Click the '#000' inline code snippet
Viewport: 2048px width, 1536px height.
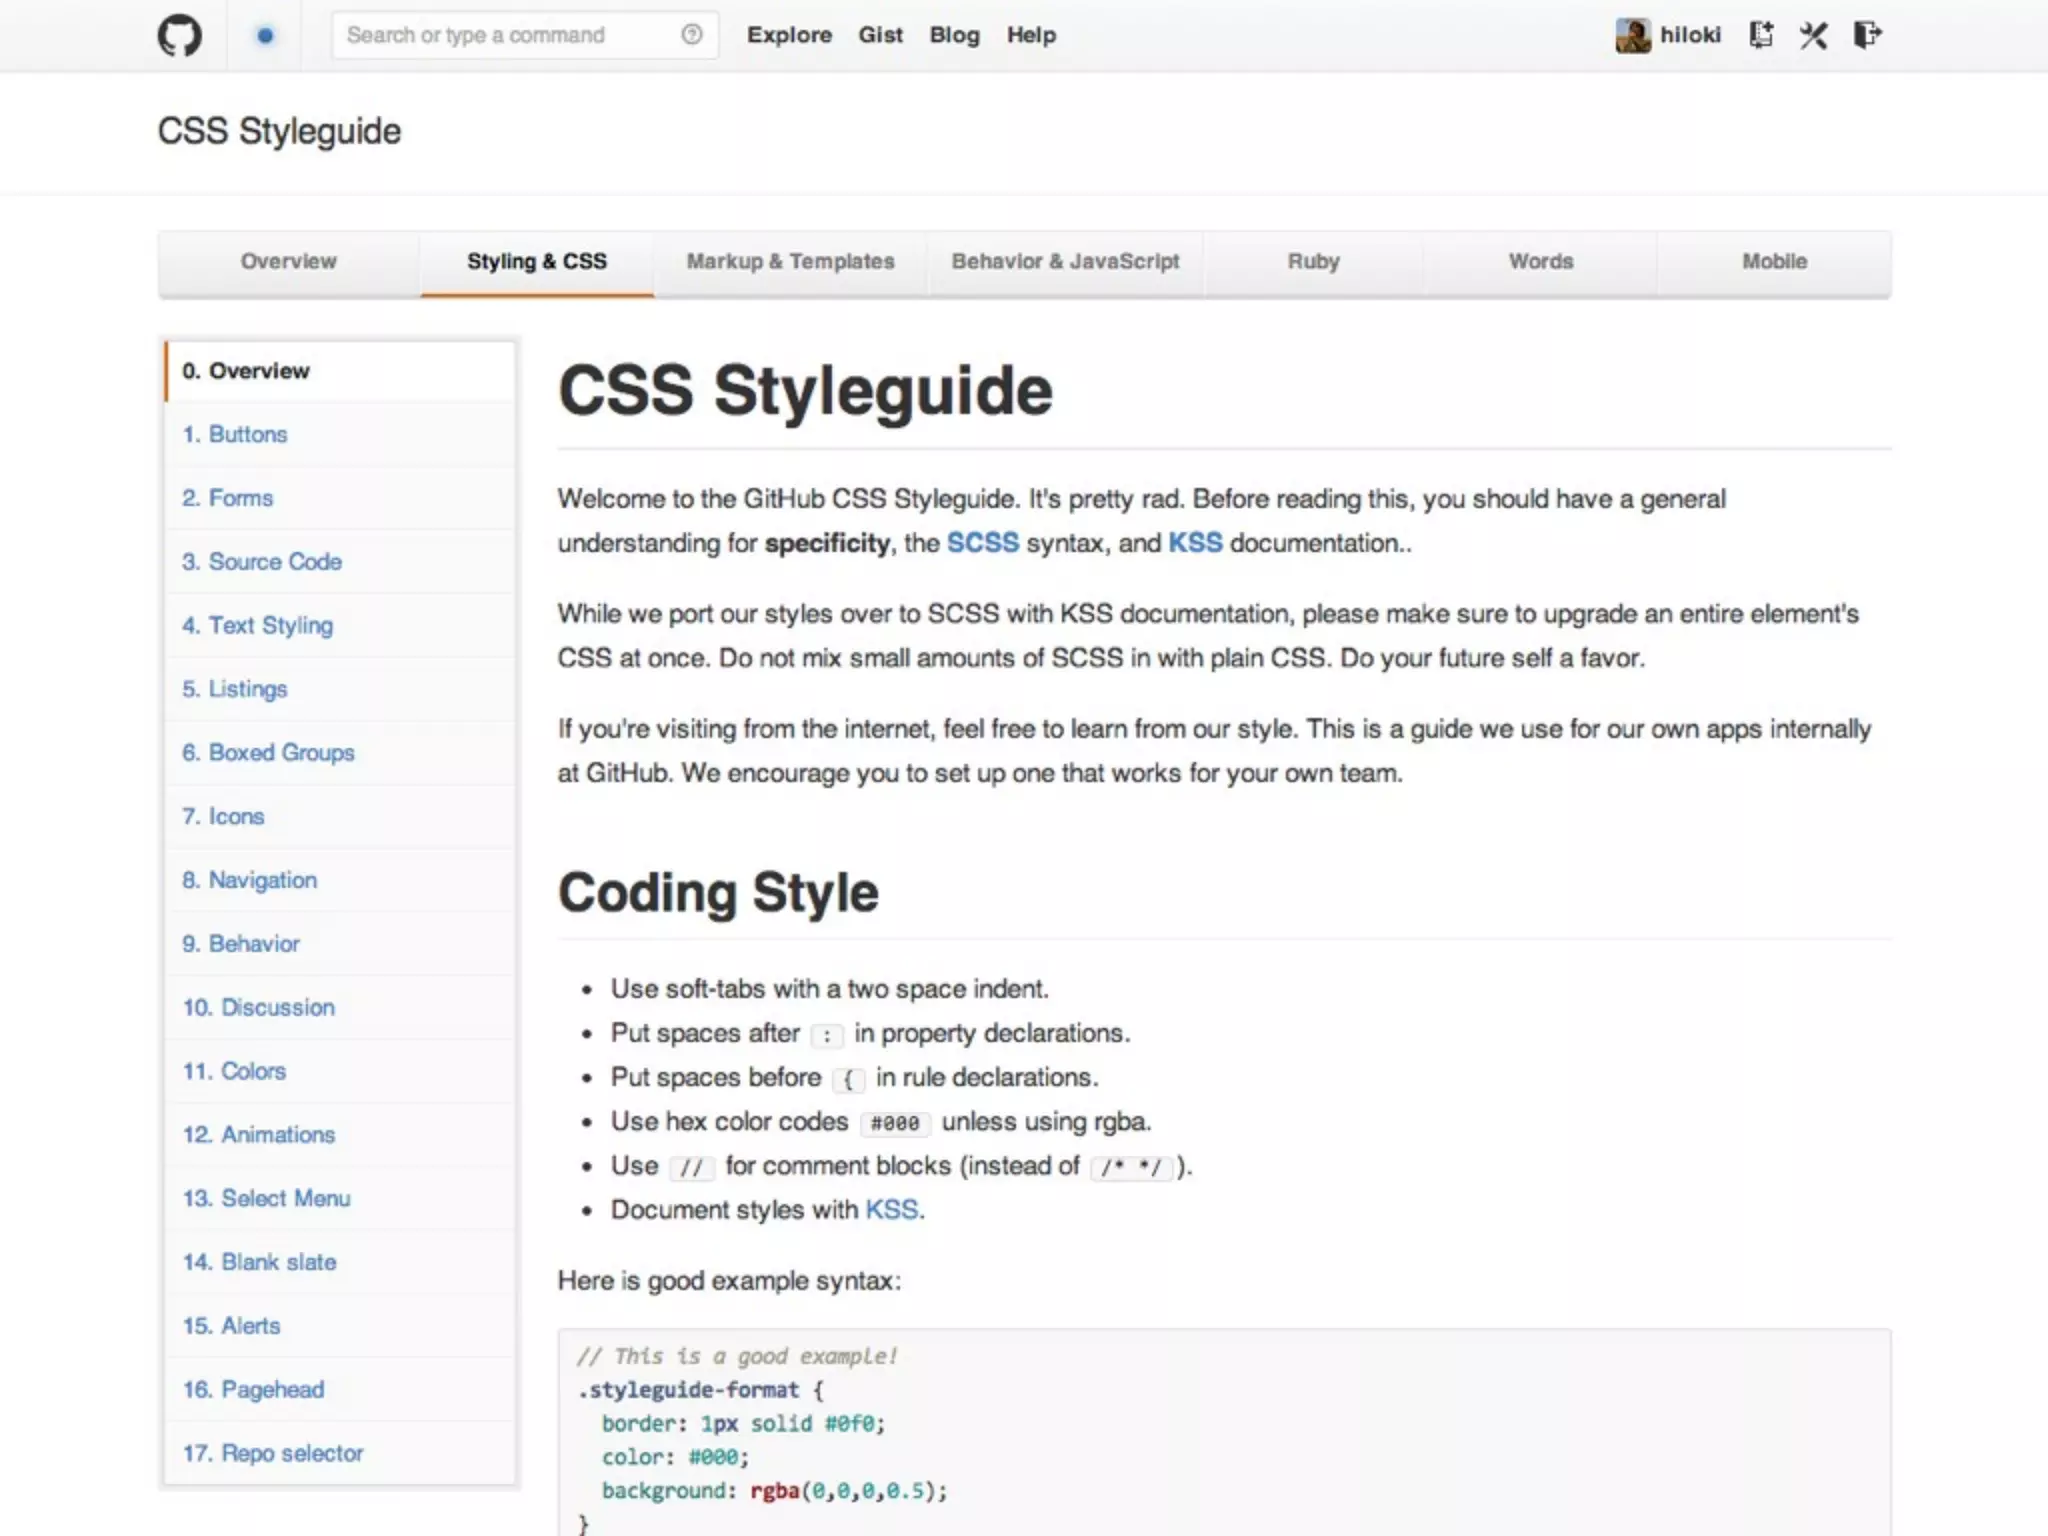[895, 1123]
